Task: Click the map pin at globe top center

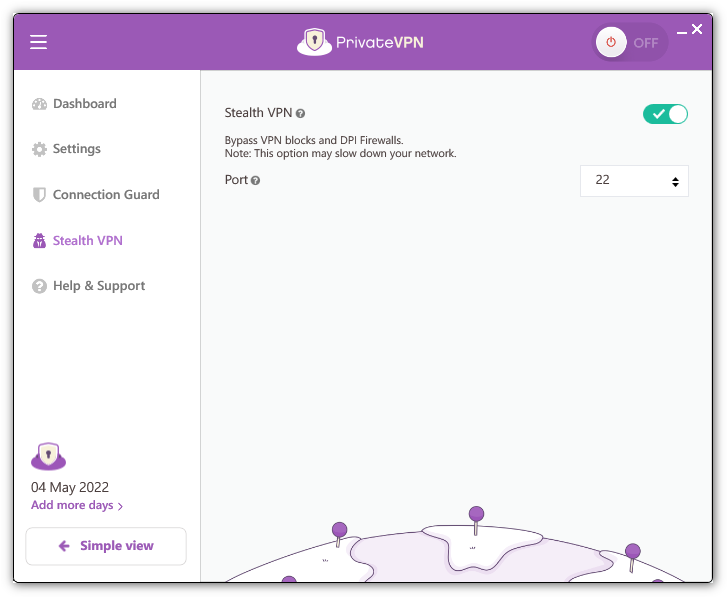Action: coord(476,514)
